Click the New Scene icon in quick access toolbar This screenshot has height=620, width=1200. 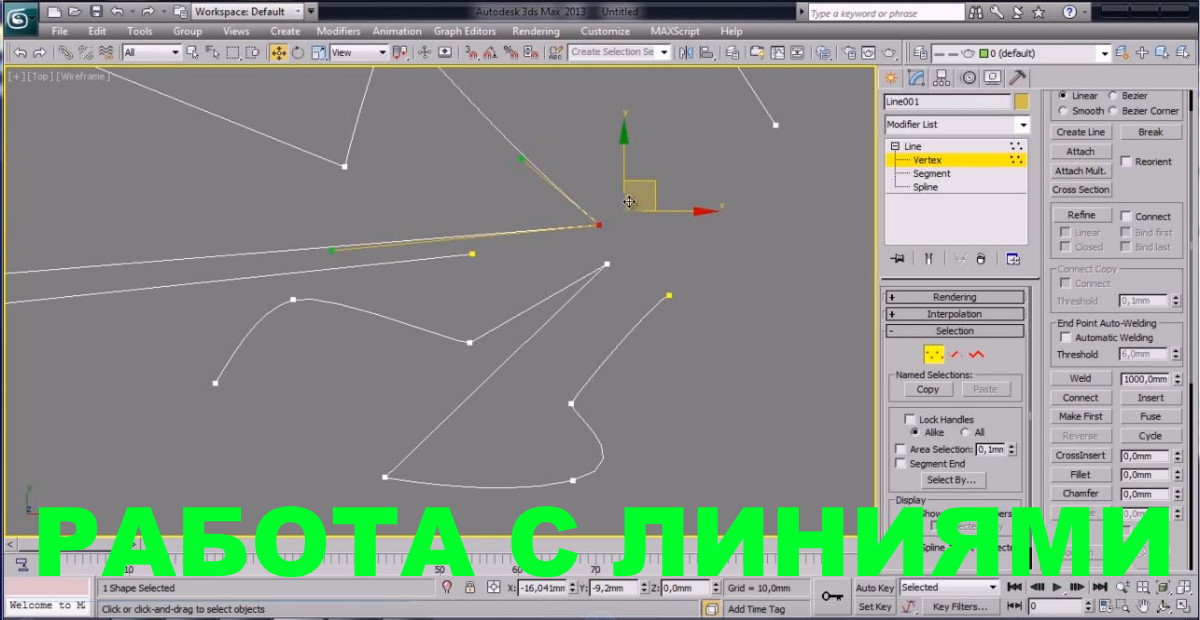coord(53,11)
